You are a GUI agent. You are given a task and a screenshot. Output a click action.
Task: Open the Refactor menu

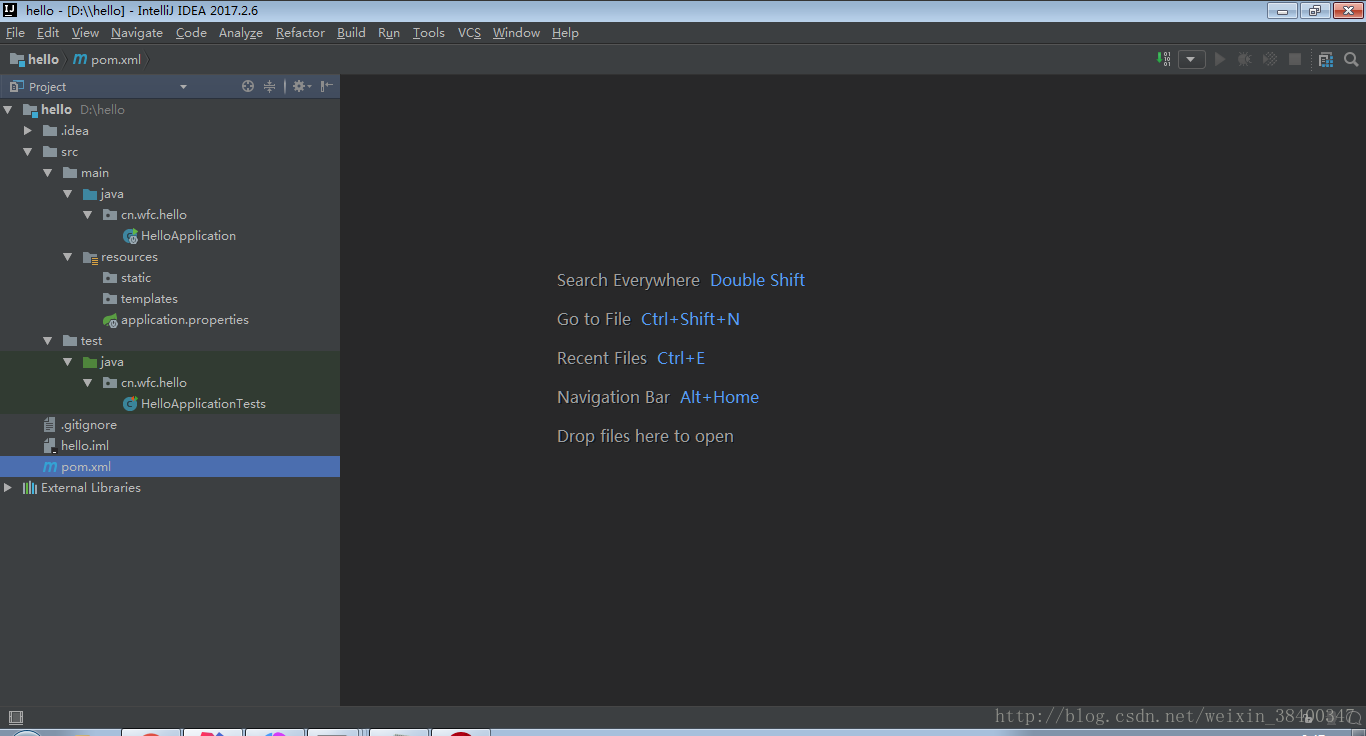click(x=300, y=33)
